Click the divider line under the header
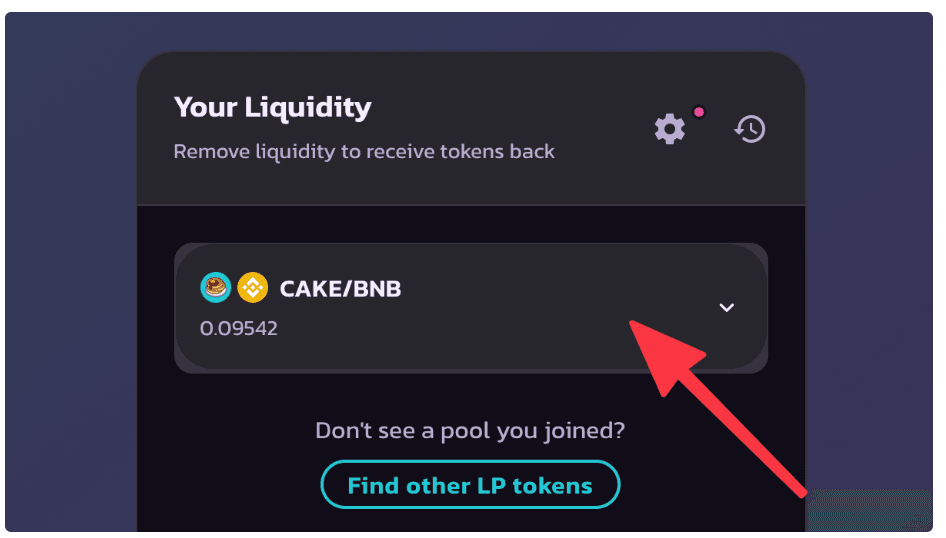 pos(470,205)
